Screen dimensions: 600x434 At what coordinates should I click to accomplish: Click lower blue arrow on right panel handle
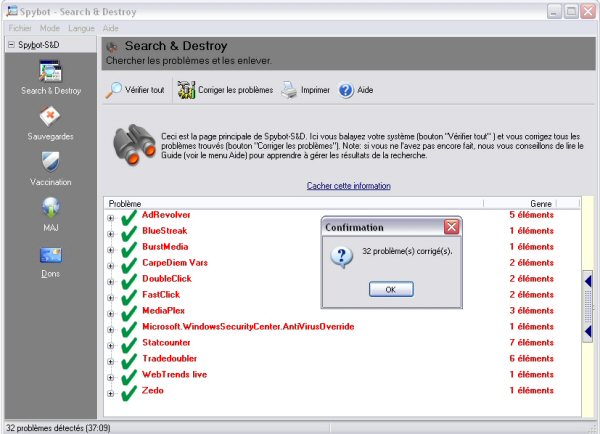pos(588,331)
